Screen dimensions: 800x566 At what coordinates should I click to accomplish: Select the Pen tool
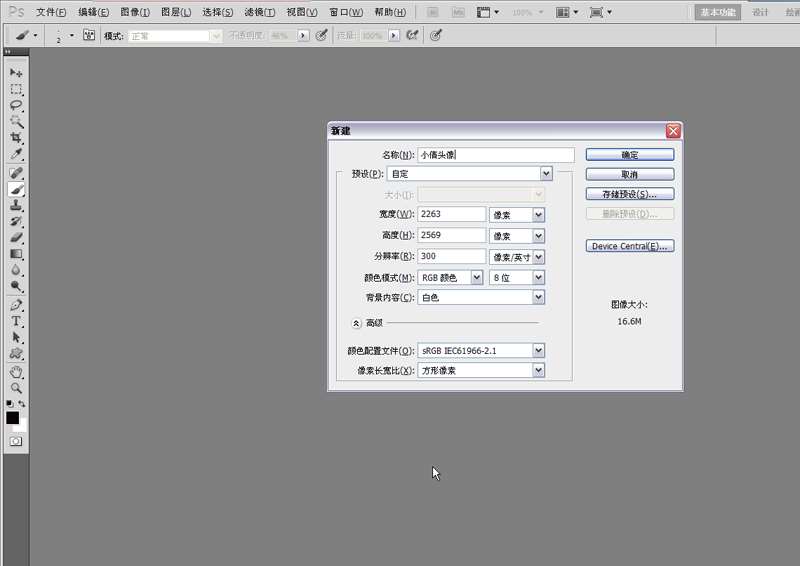pyautogui.click(x=16, y=305)
